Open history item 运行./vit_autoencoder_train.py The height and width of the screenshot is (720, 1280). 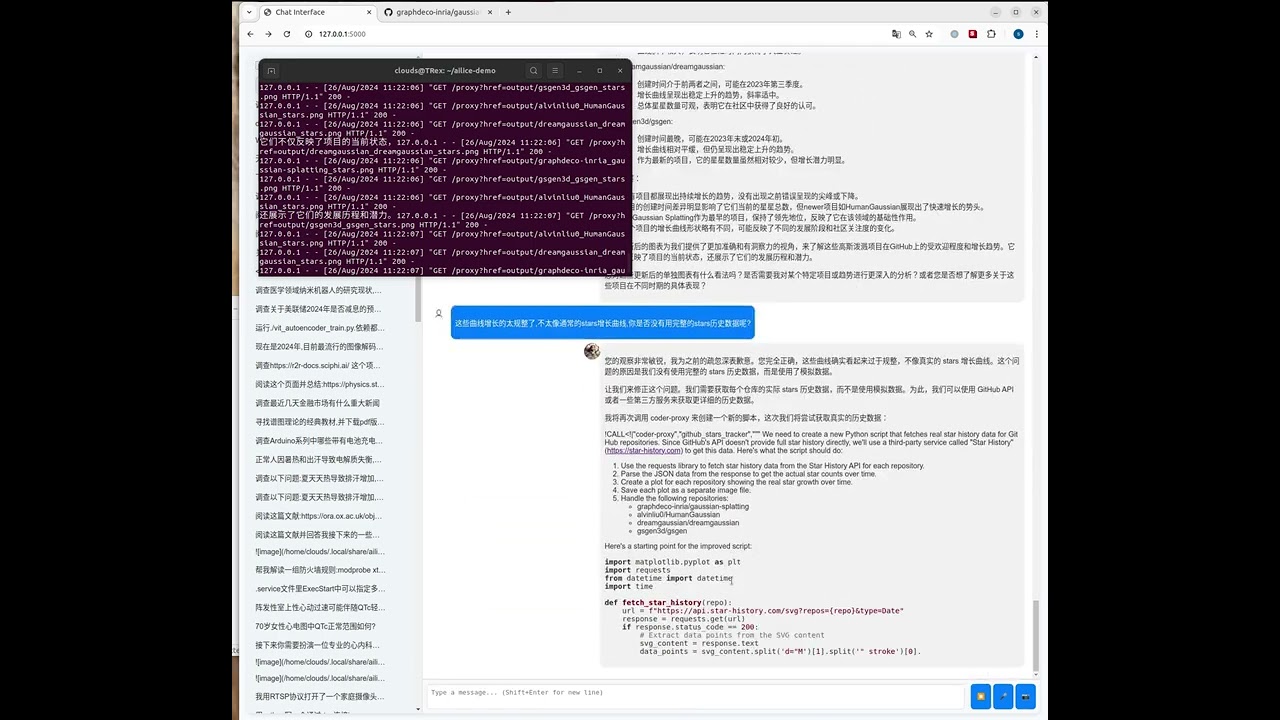(319, 328)
